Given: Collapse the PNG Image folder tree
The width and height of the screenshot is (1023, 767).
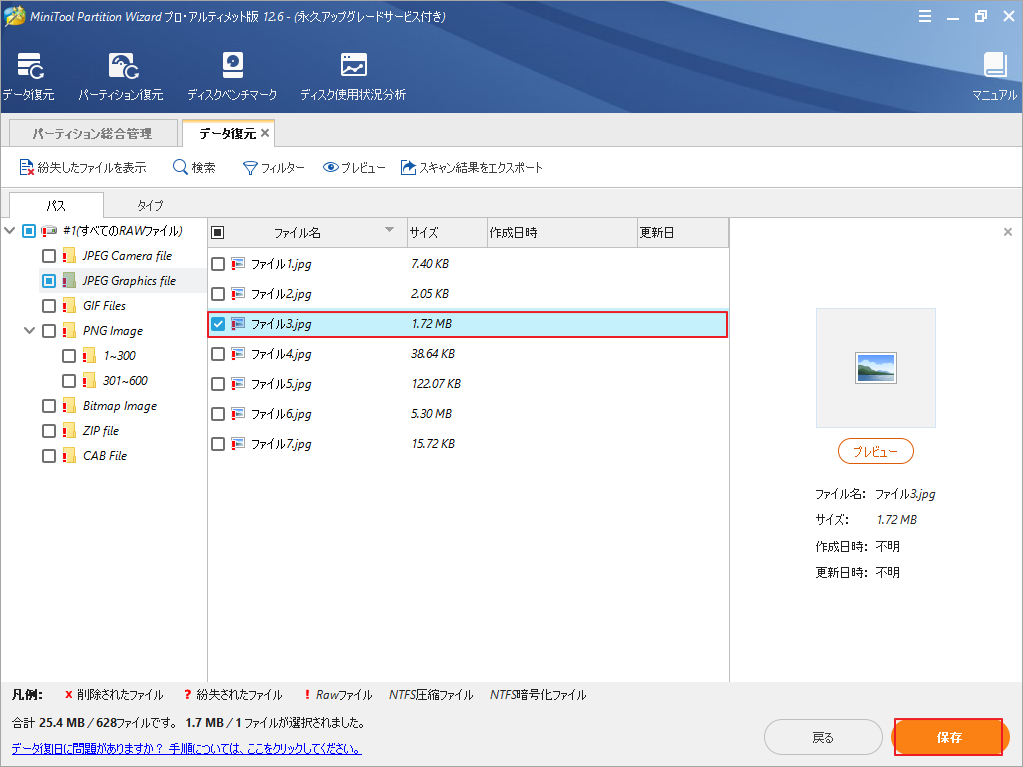Looking at the screenshot, I should coord(28,330).
